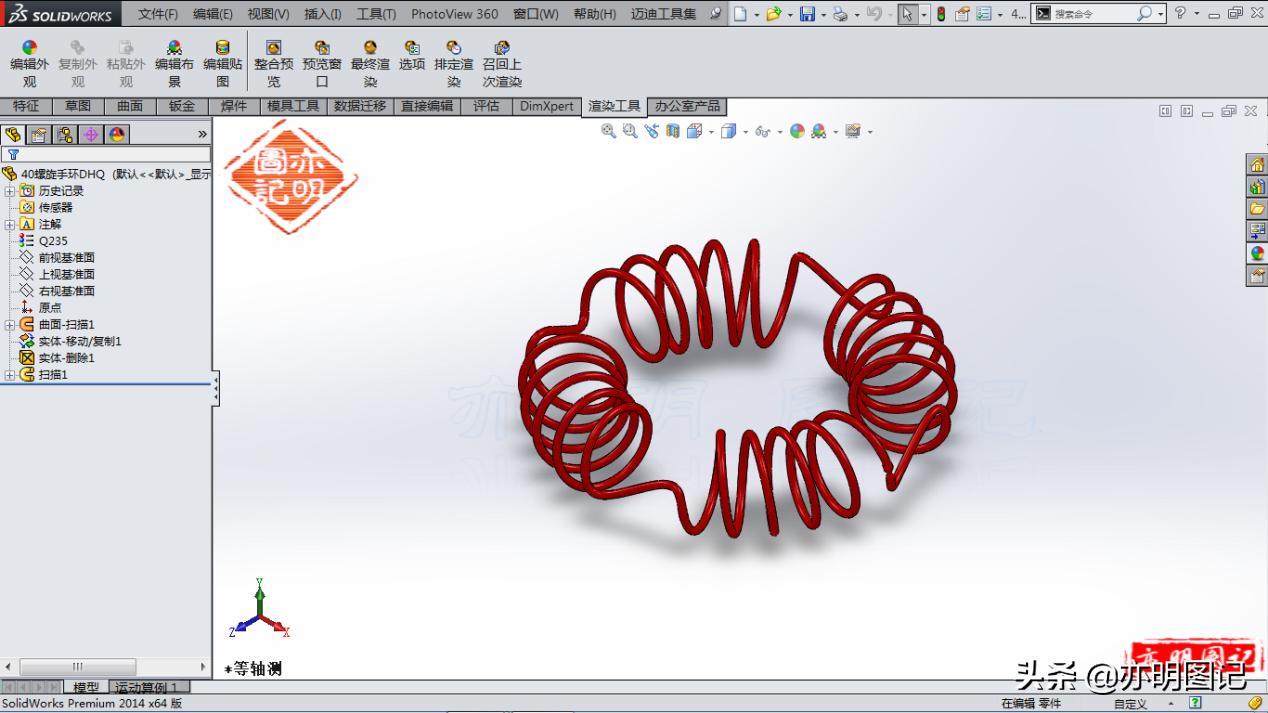Open the display style dropdown arrow in viewport toolbar
This screenshot has height=713, width=1268.
click(745, 131)
